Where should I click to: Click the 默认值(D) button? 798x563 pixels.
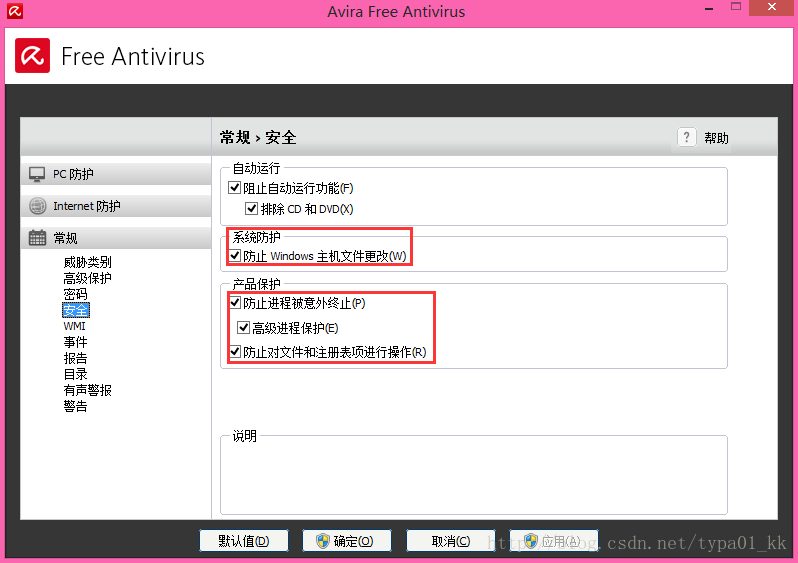(244, 541)
